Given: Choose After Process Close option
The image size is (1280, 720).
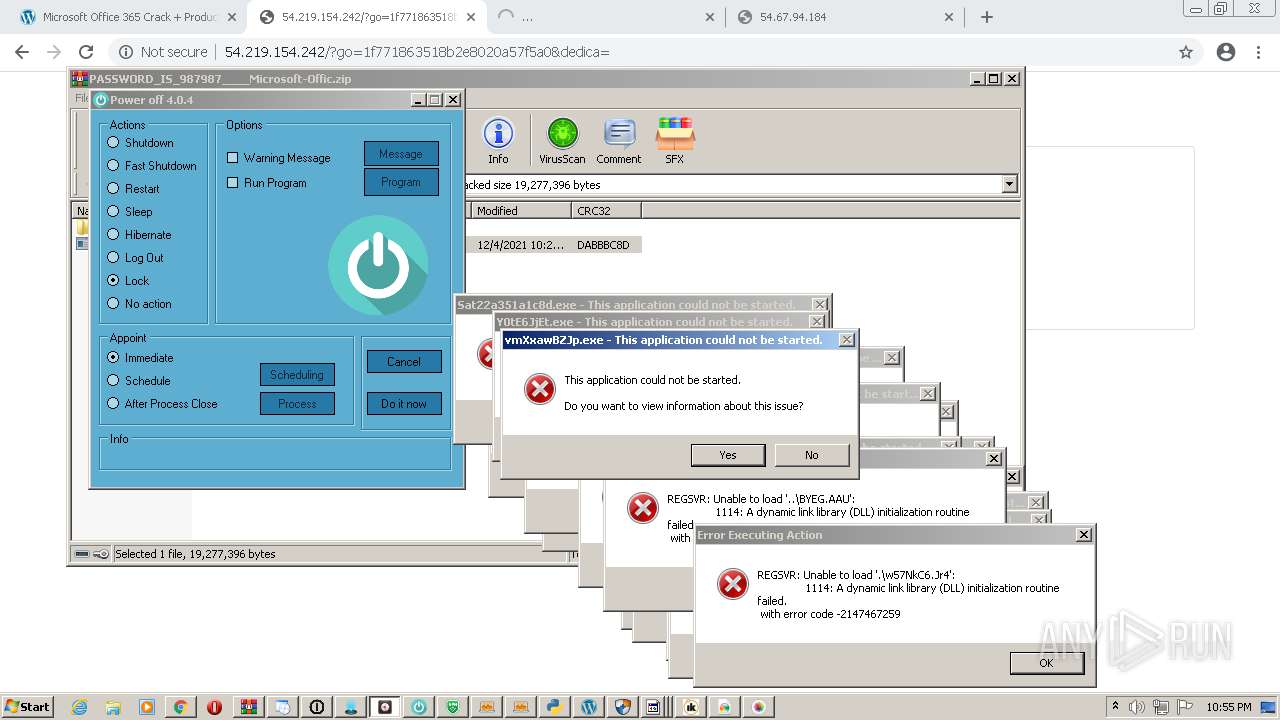Looking at the screenshot, I should 162,404.
